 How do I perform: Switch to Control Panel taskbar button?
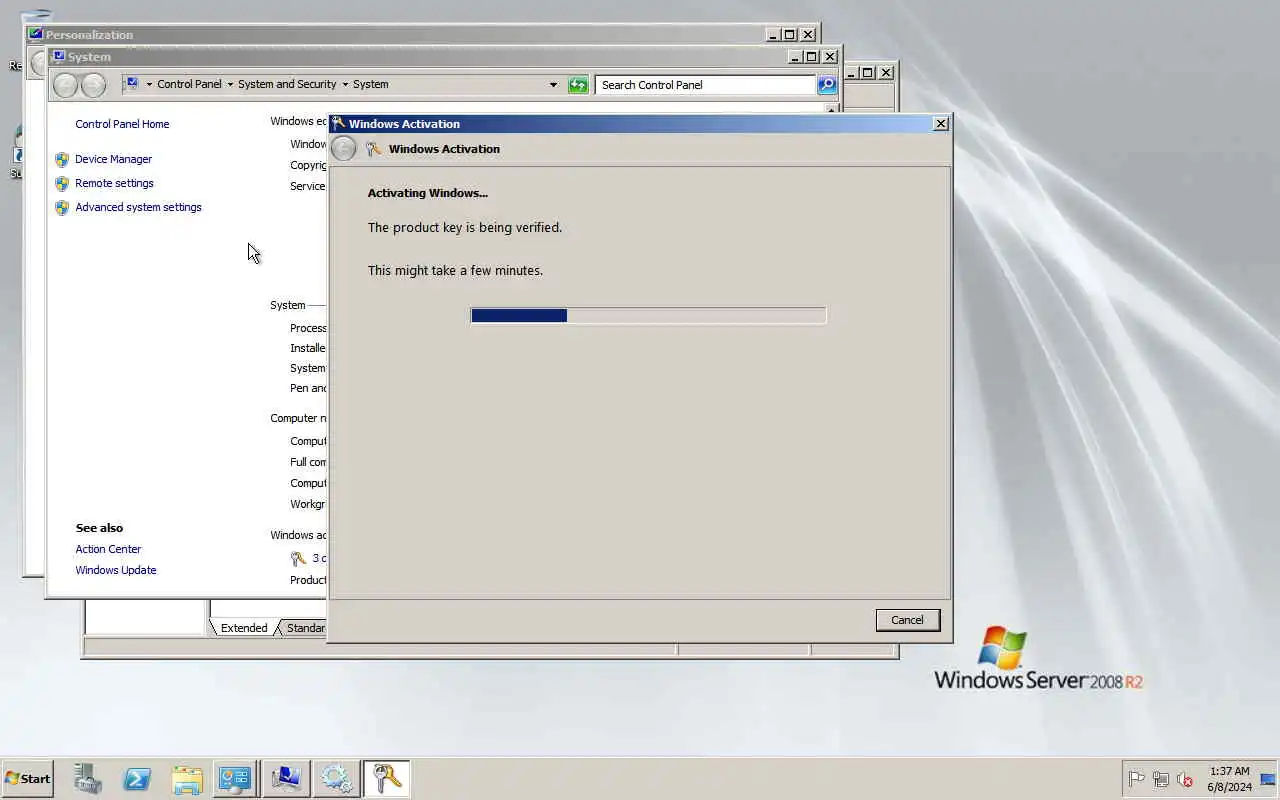pyautogui.click(x=235, y=778)
